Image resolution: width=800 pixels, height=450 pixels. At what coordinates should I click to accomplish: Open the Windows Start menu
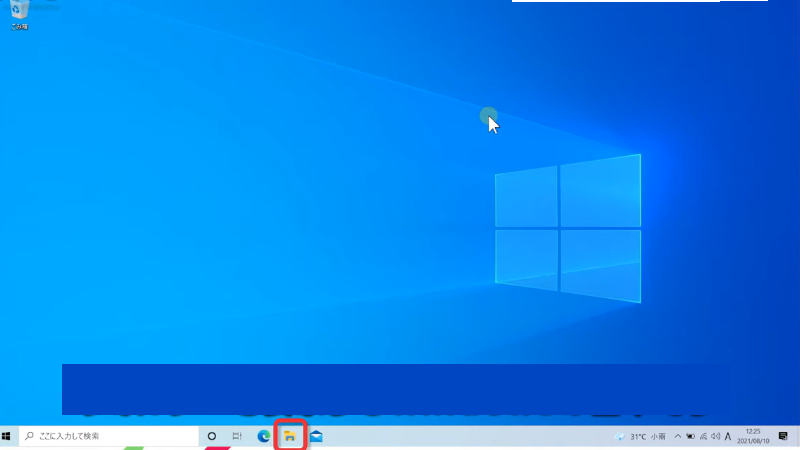coord(6,436)
